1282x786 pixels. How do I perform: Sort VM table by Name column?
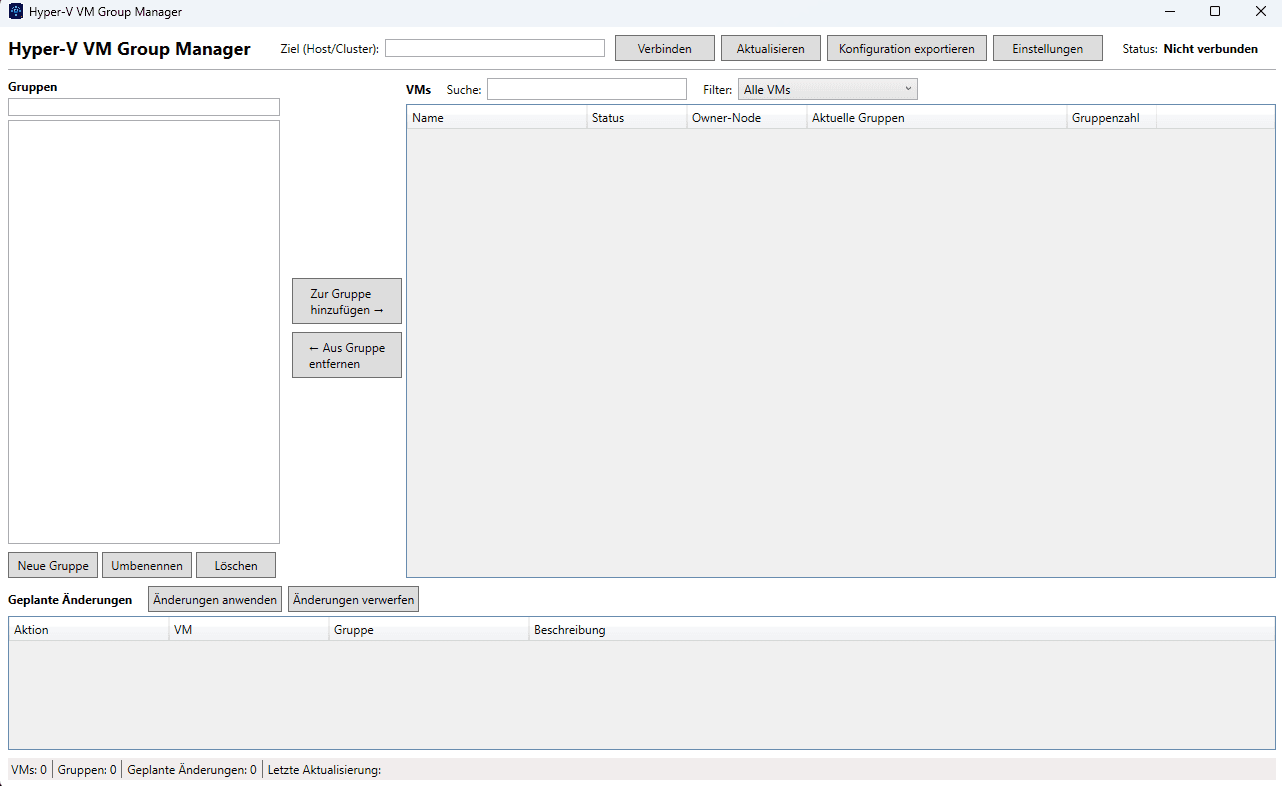click(x=497, y=118)
